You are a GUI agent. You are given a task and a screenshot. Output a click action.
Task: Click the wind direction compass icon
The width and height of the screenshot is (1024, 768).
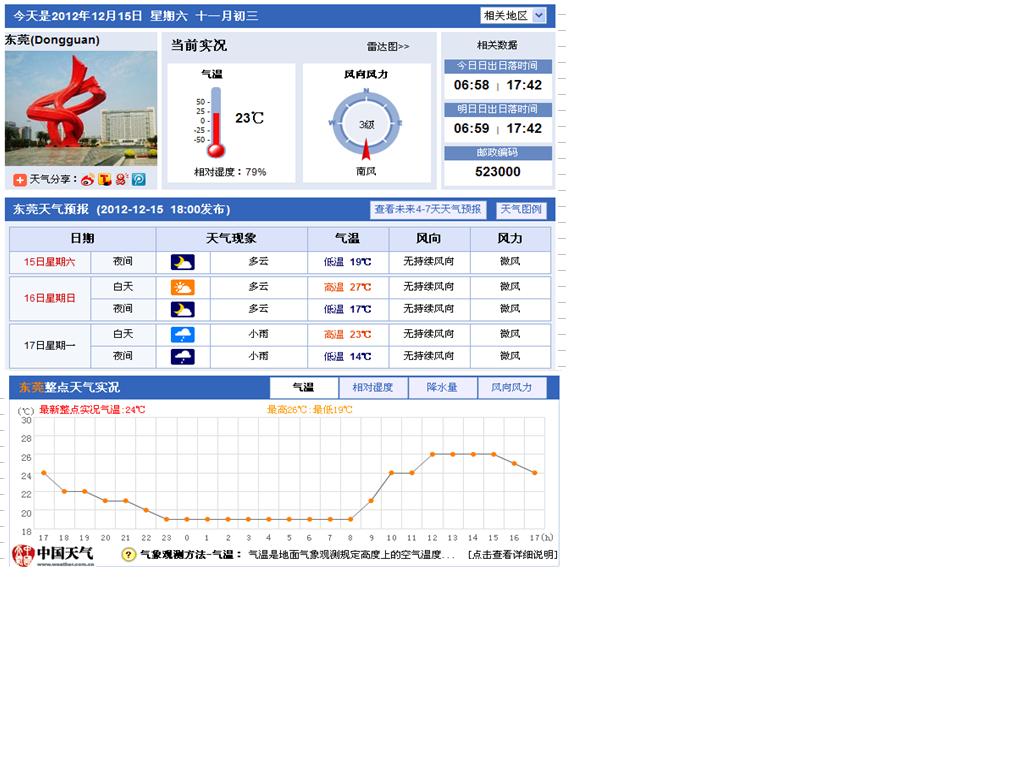pyautogui.click(x=366, y=124)
